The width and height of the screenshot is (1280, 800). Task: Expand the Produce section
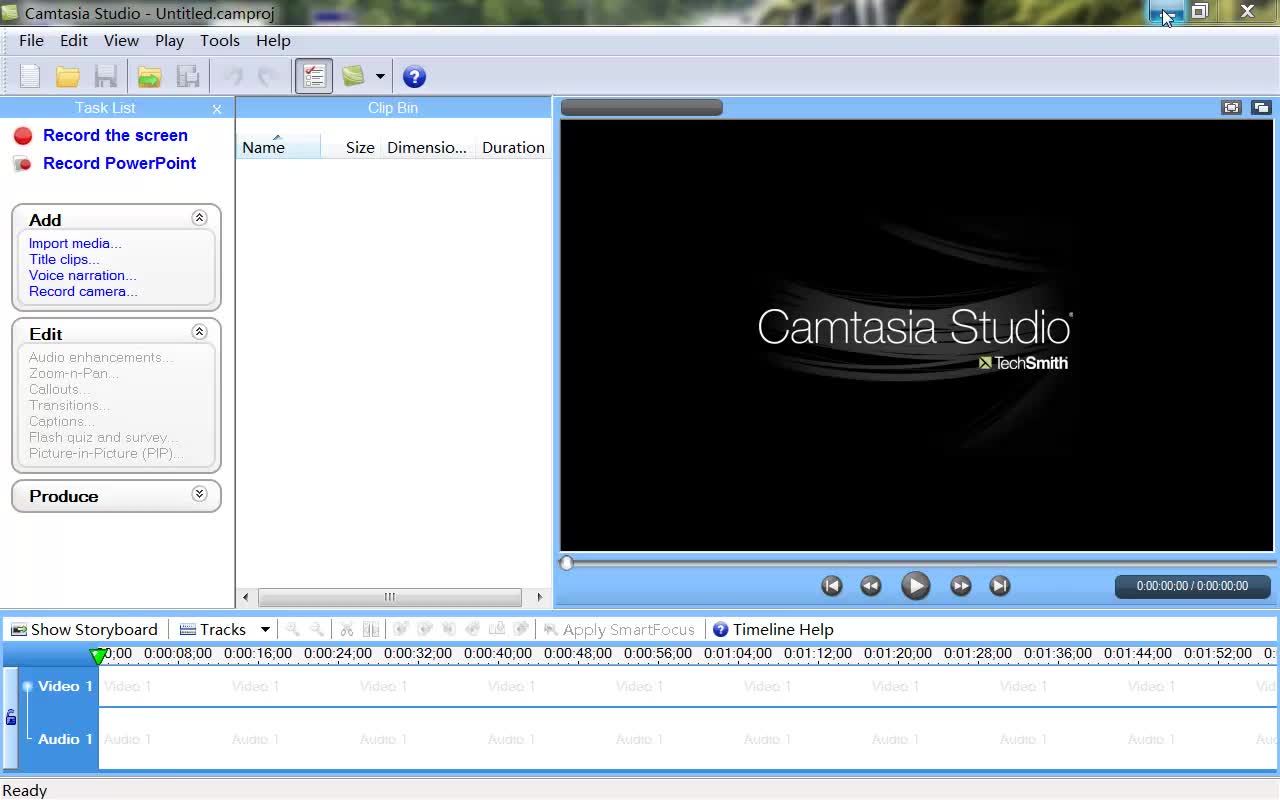pyautogui.click(x=199, y=494)
